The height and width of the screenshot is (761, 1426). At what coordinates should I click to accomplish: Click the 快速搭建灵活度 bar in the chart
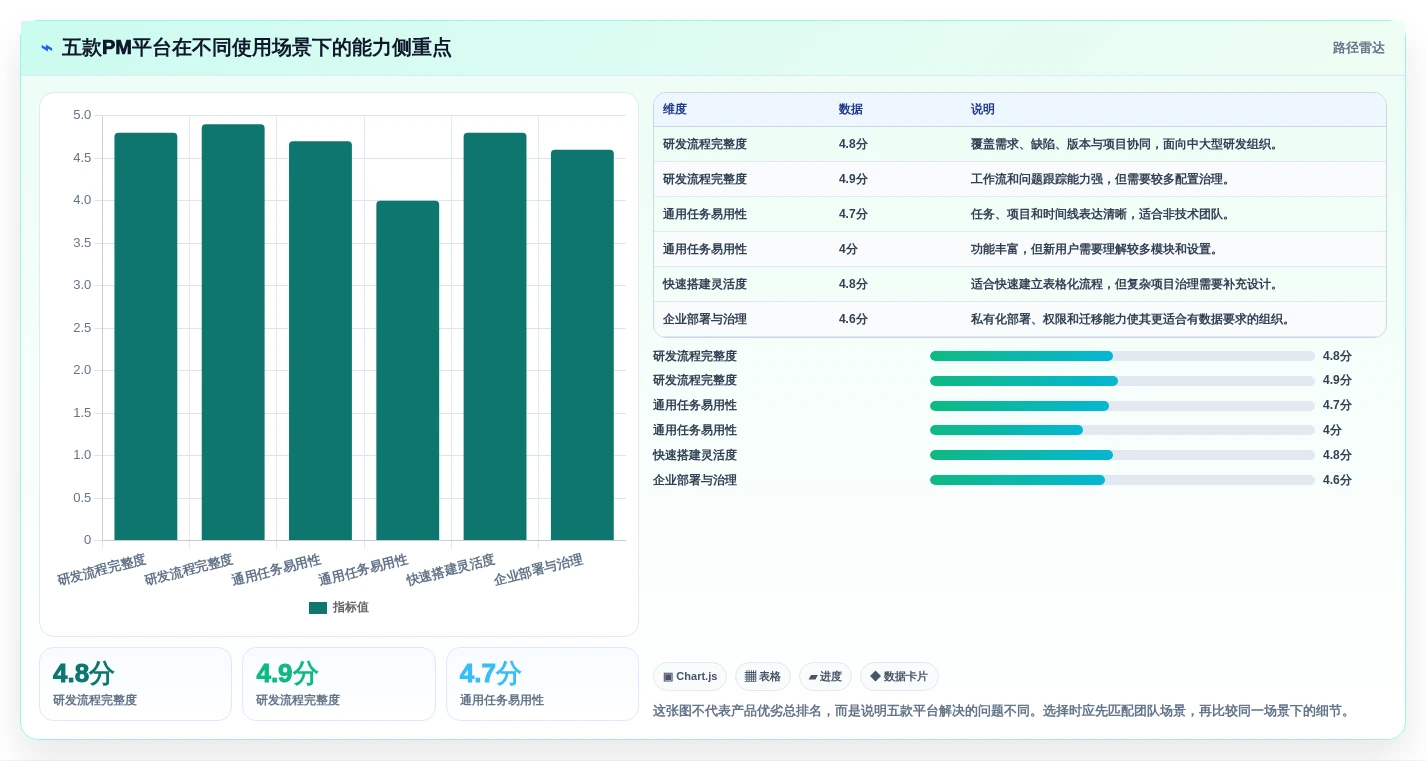(495, 337)
